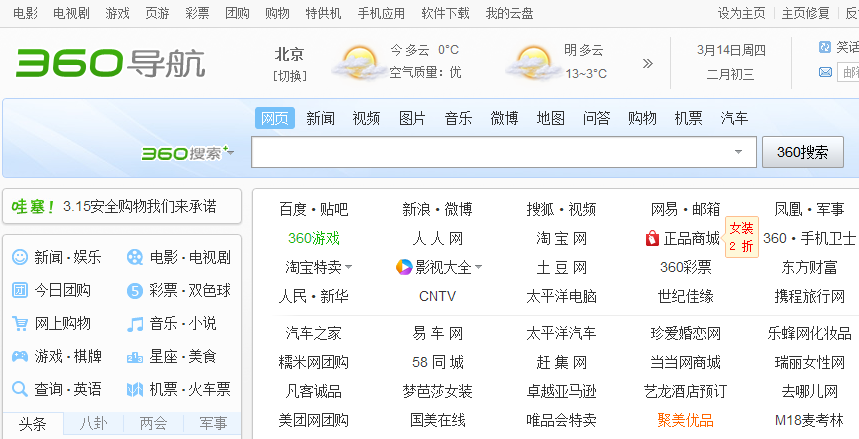Image resolution: width=859 pixels, height=439 pixels.
Task: Click the envelope mail icon
Action: click(825, 72)
